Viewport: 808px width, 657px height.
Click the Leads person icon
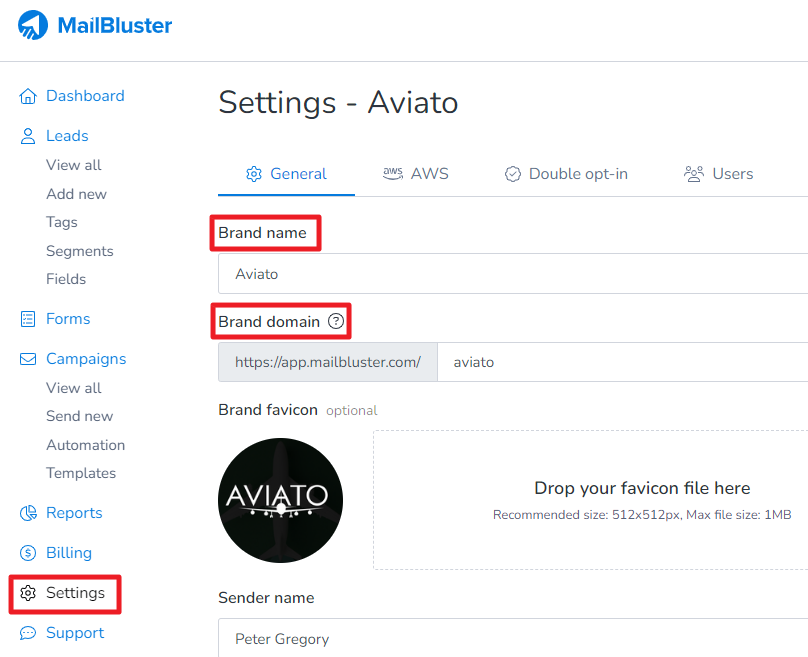click(28, 136)
